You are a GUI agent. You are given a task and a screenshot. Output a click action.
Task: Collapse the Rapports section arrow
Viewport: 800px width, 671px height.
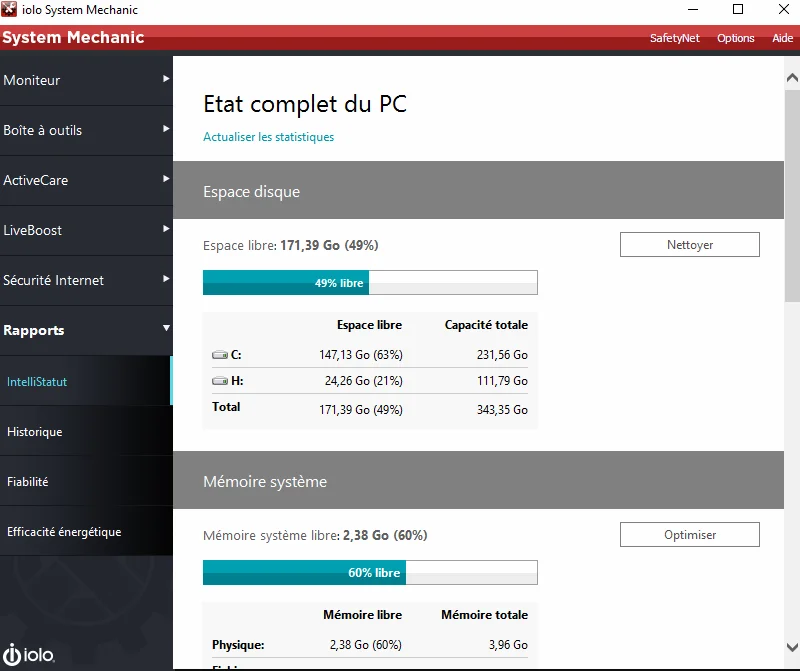pyautogui.click(x=166, y=328)
